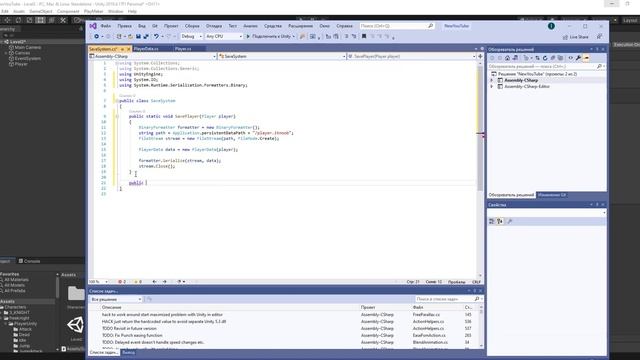Open the 100 % zoom level dropdown
640x360 pixels.
point(98,282)
